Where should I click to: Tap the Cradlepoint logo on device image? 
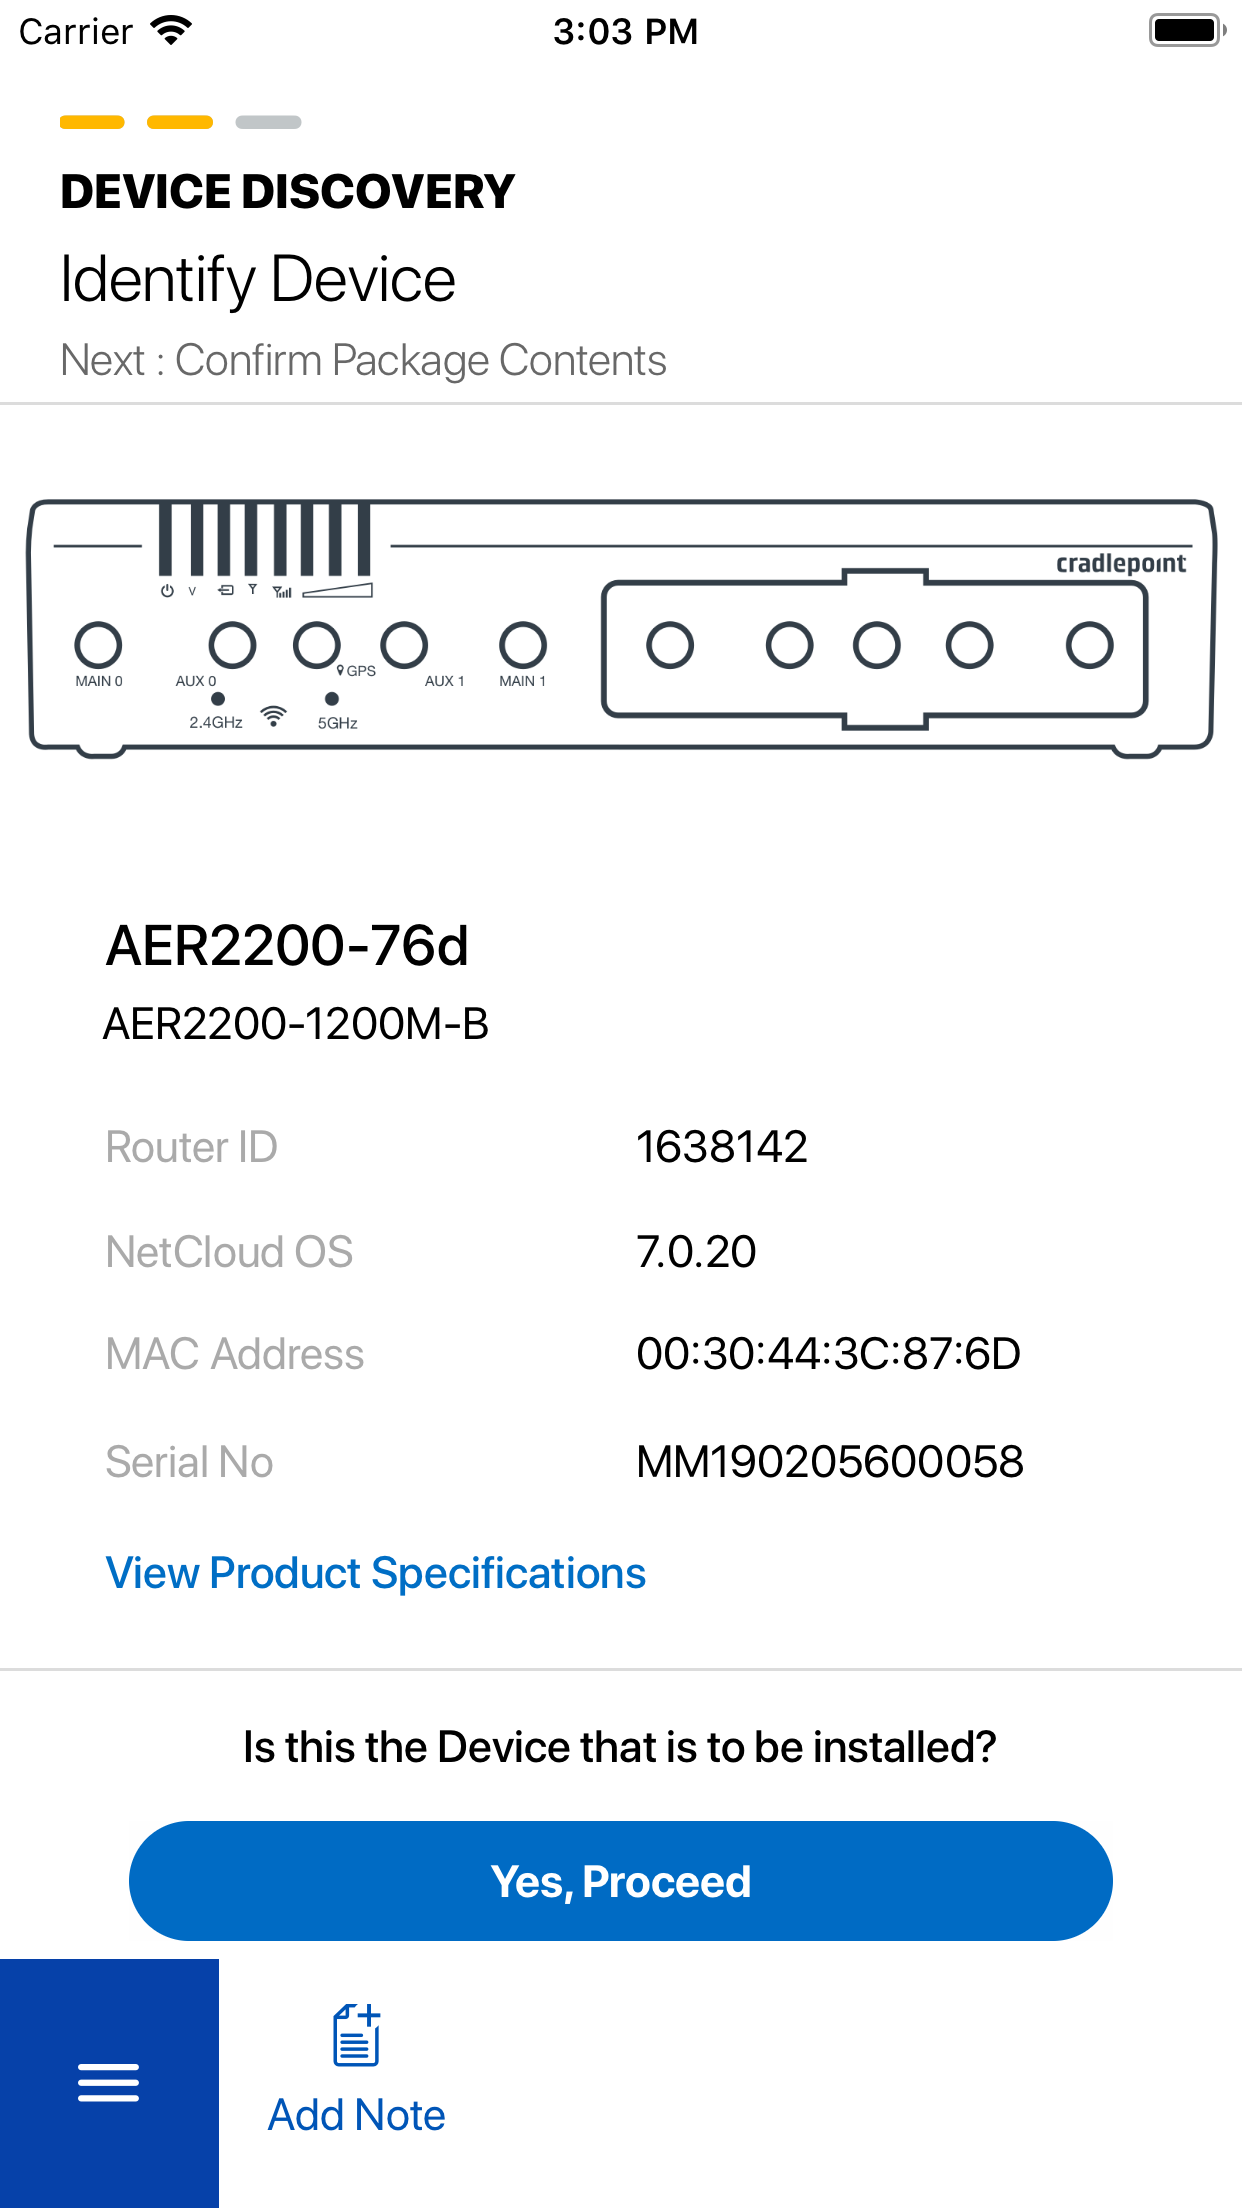(x=1120, y=563)
